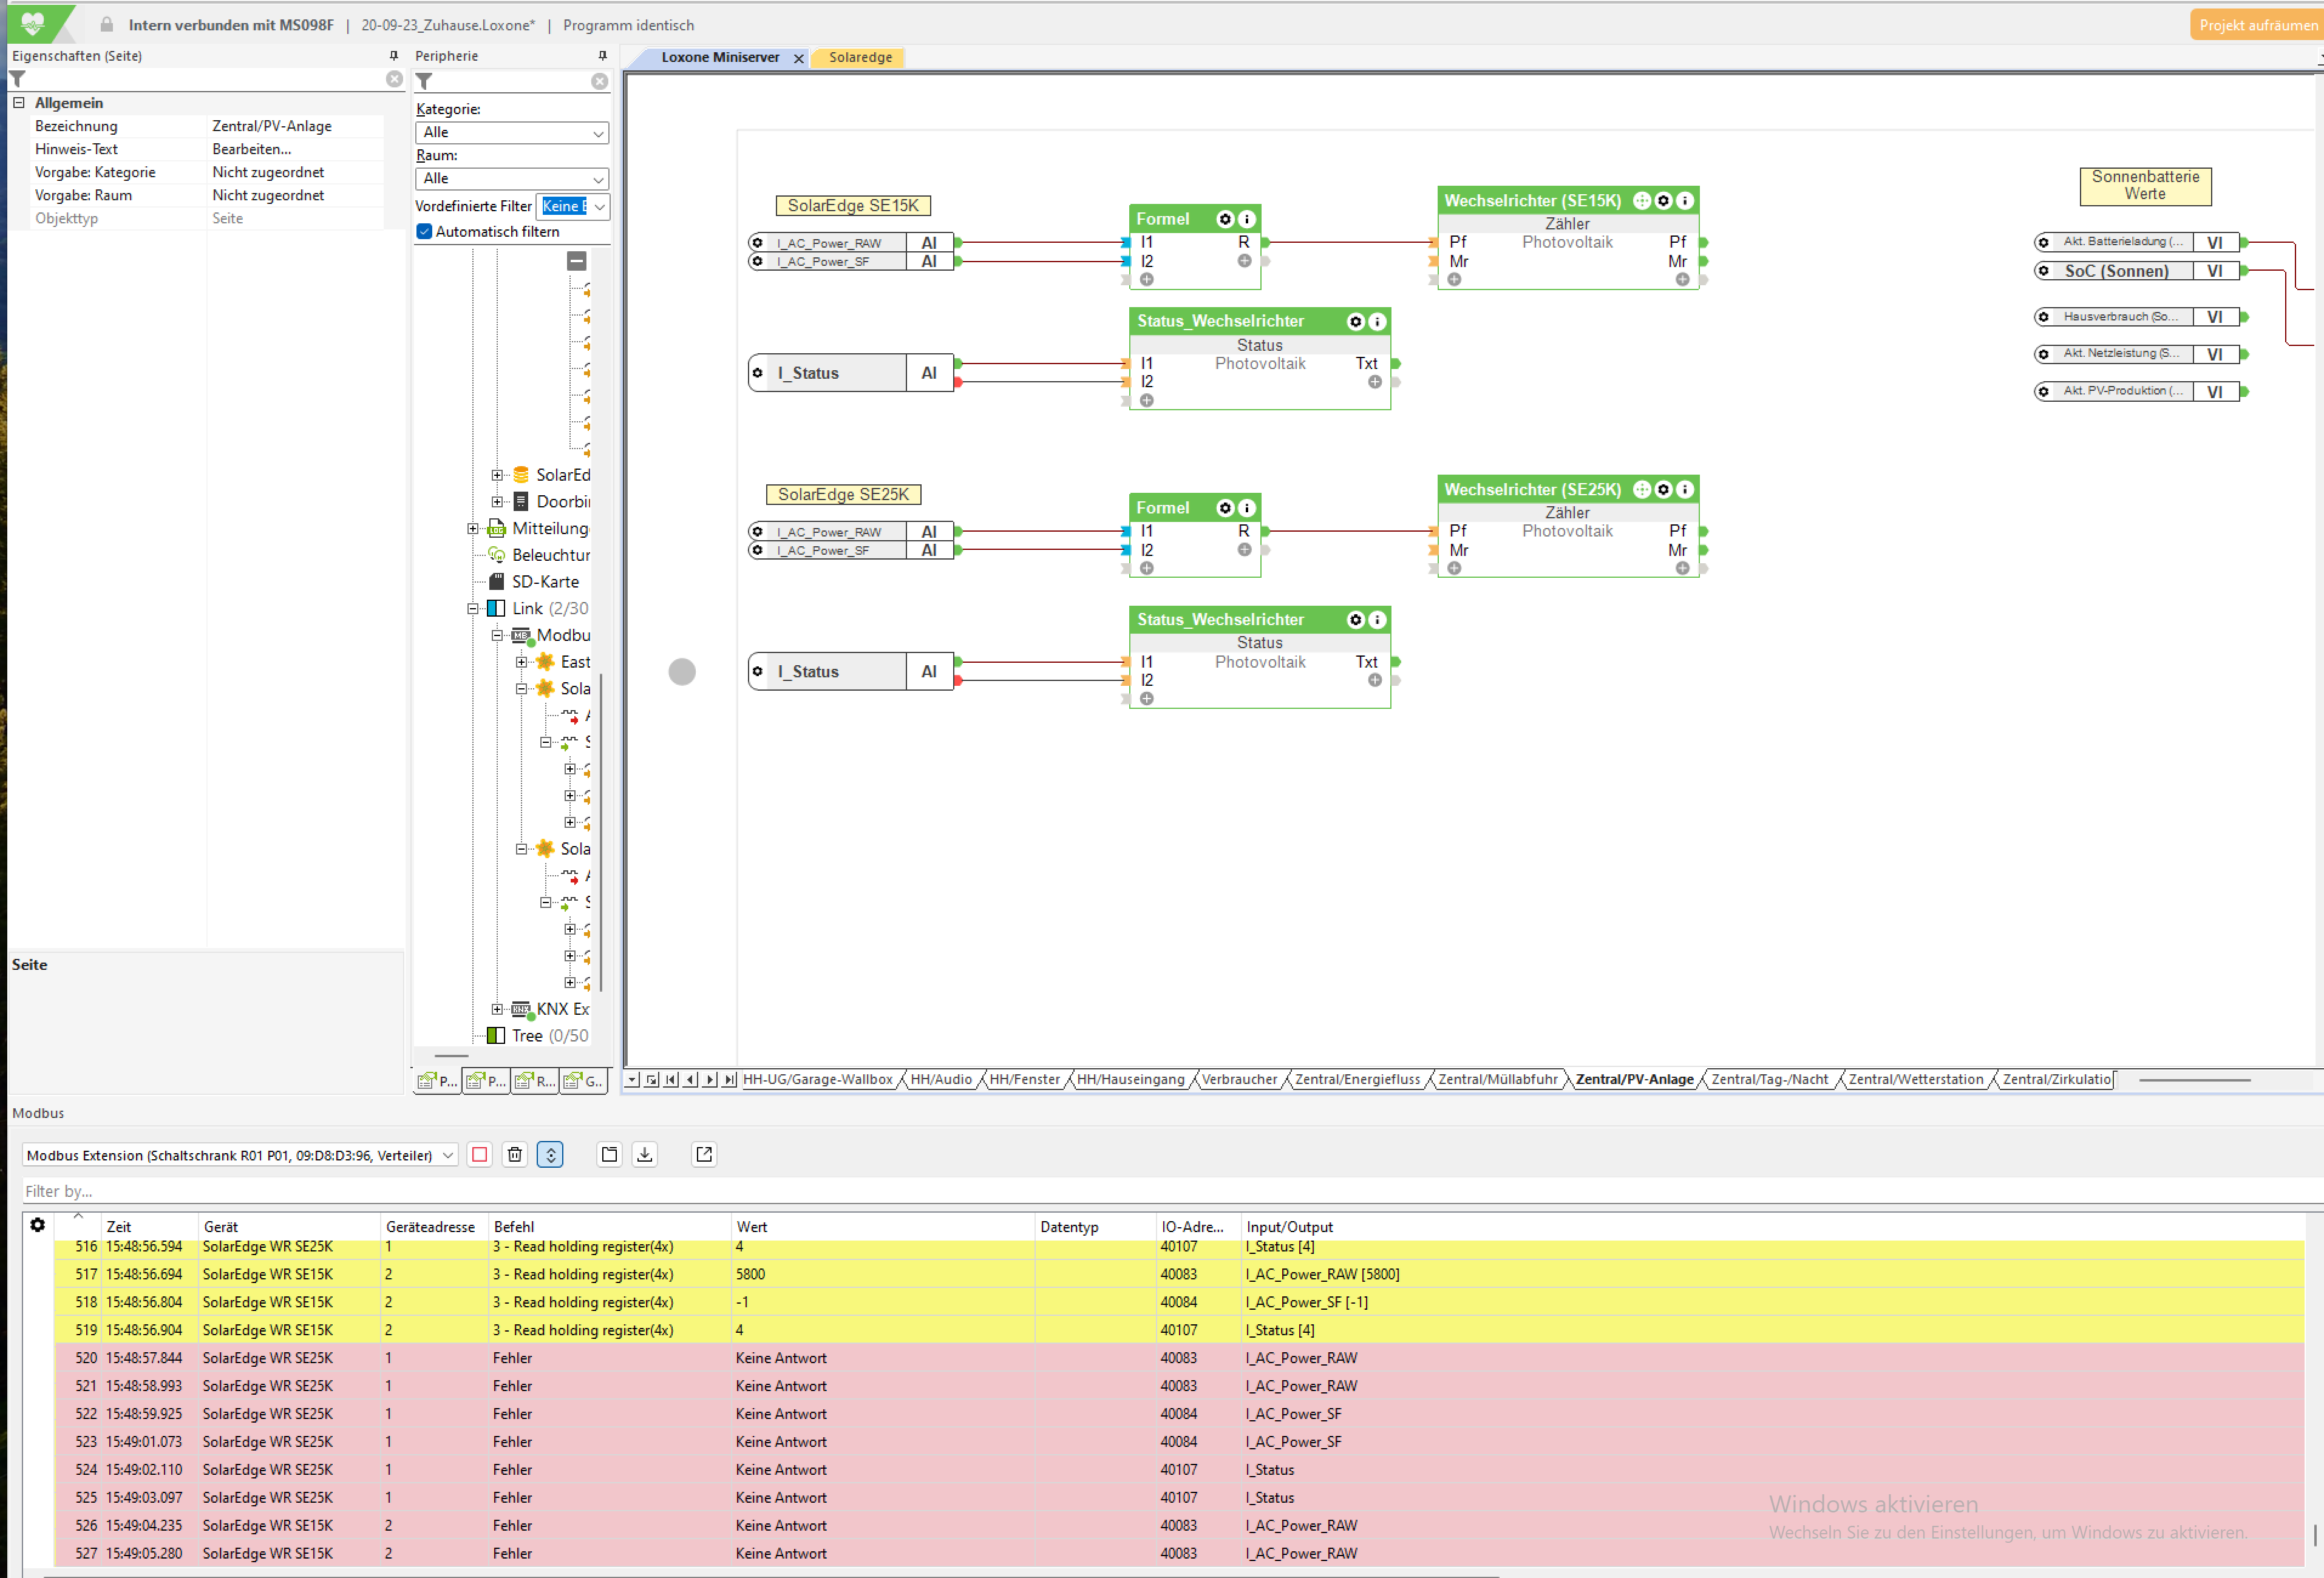
Task: Click the open folder icon in Modbus toolbar
Action: coord(609,1154)
